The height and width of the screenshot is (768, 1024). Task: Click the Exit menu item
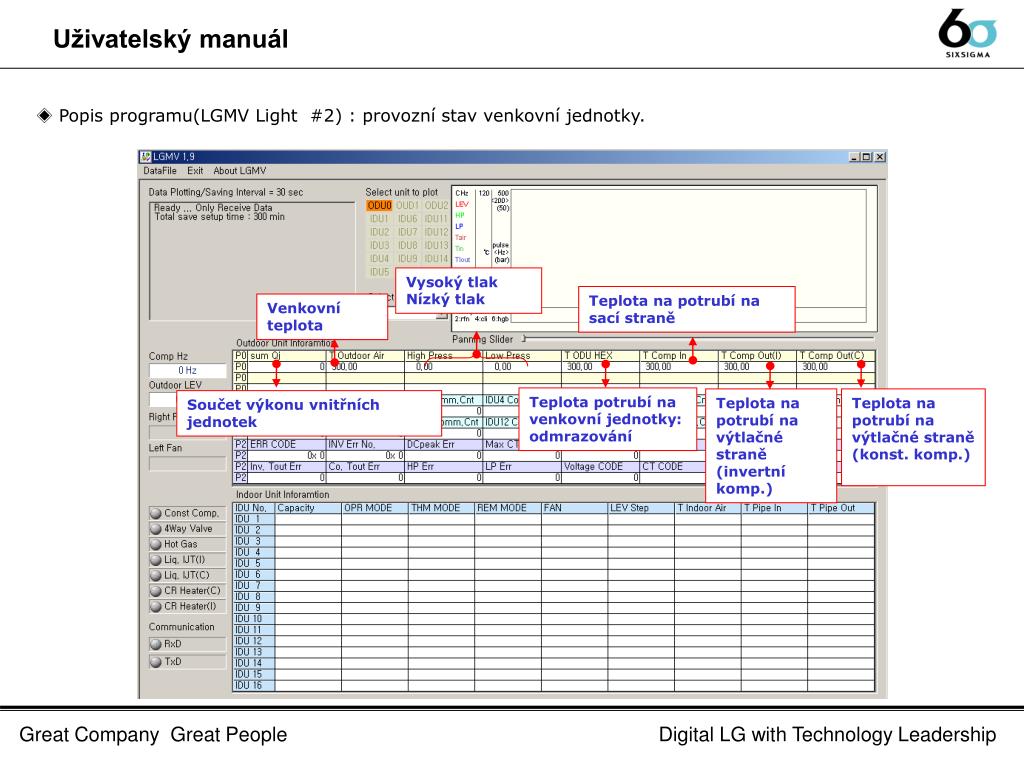pyautogui.click(x=195, y=170)
